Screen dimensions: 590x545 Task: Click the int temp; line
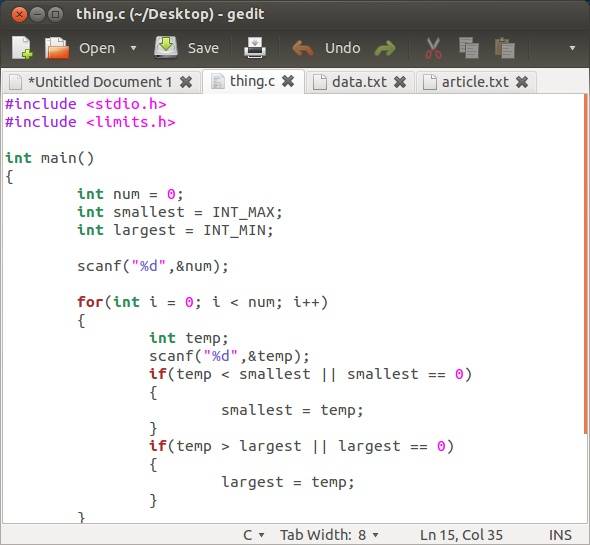pyautogui.click(x=189, y=338)
